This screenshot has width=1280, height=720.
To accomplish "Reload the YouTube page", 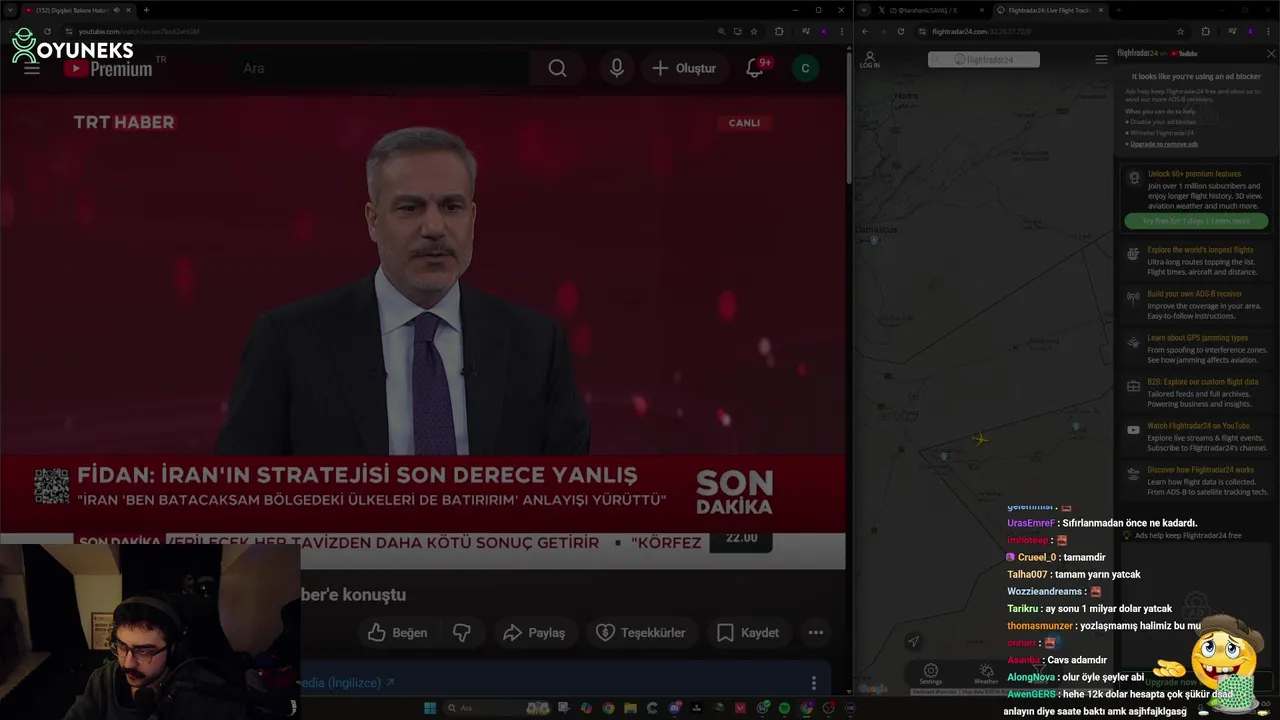I will (47, 32).
